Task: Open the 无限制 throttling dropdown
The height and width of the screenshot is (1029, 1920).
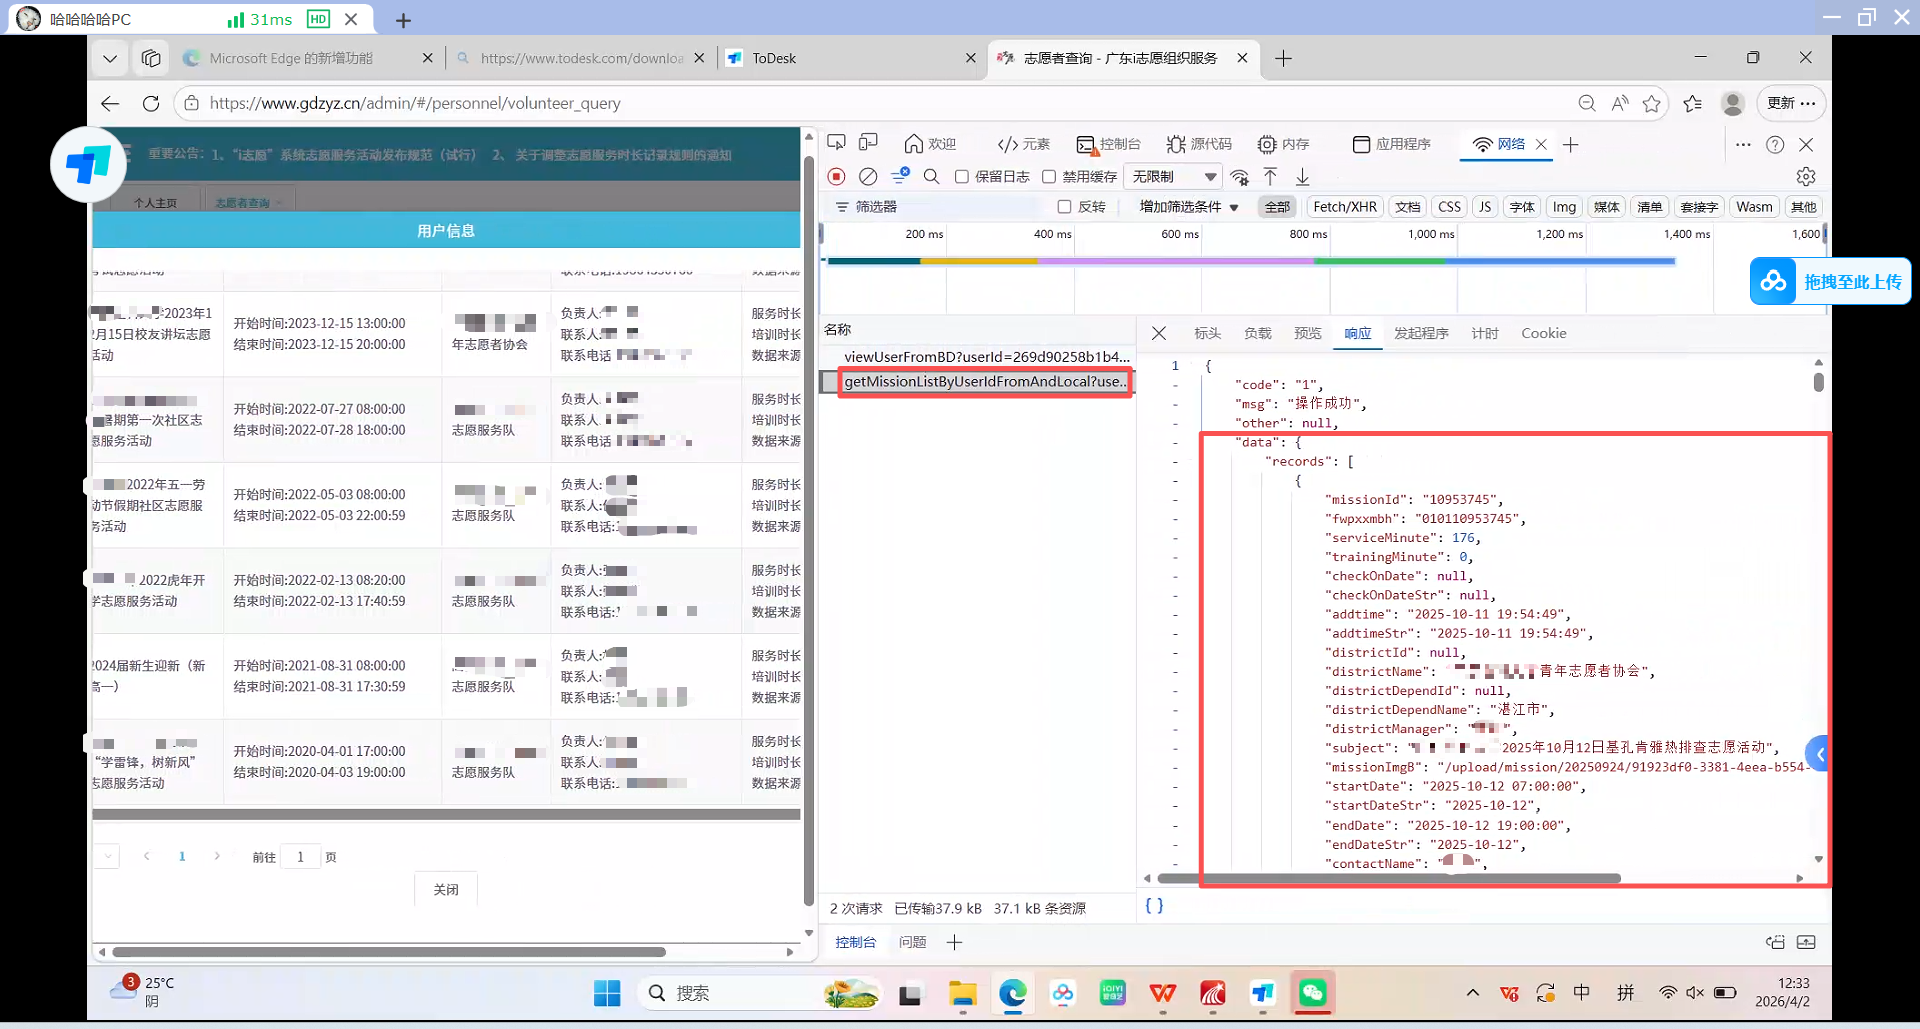Action: point(1174,177)
